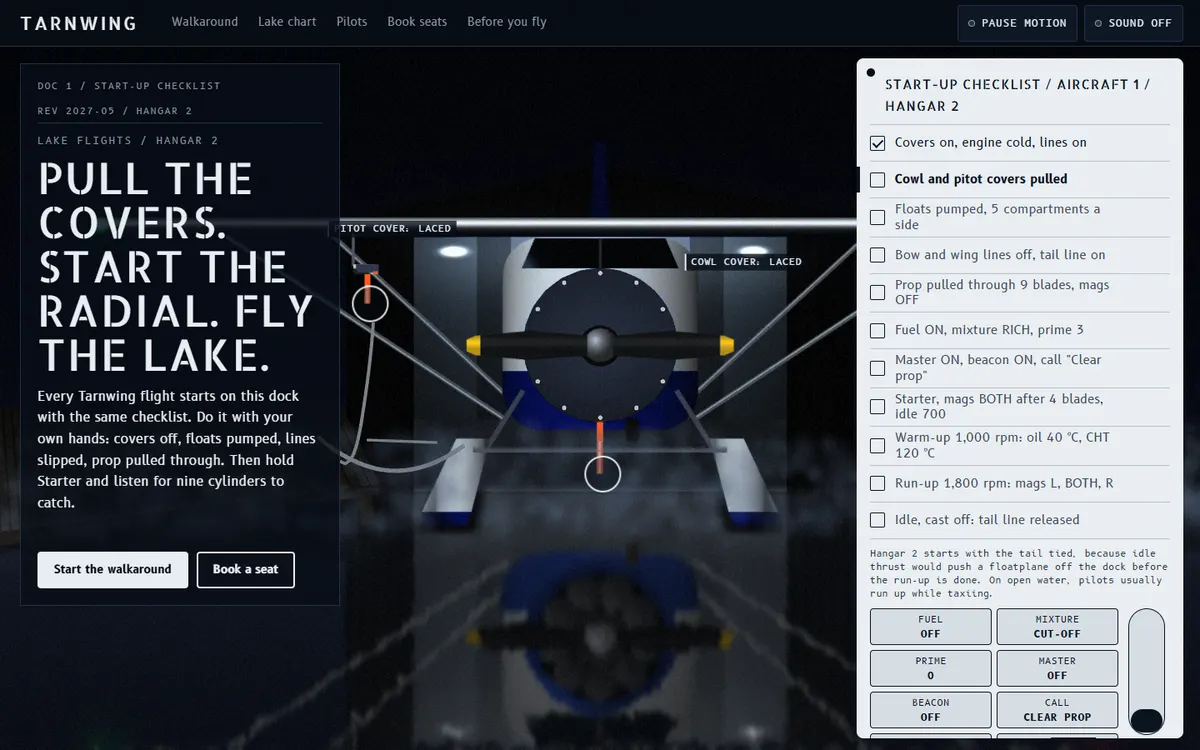Click the Doc 1 / Start-up Checklist label
The image size is (1200, 750).
coord(129,86)
